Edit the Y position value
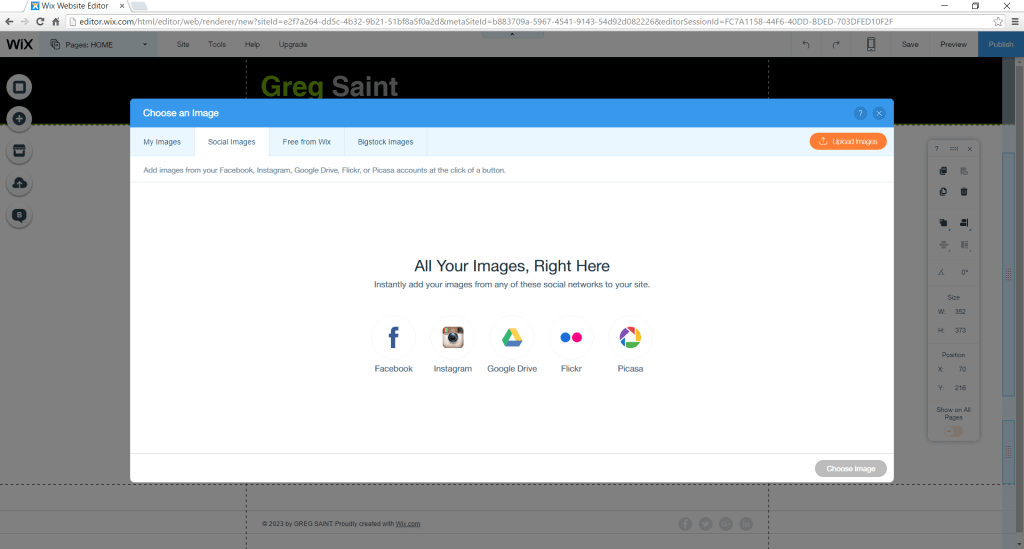 (x=960, y=388)
